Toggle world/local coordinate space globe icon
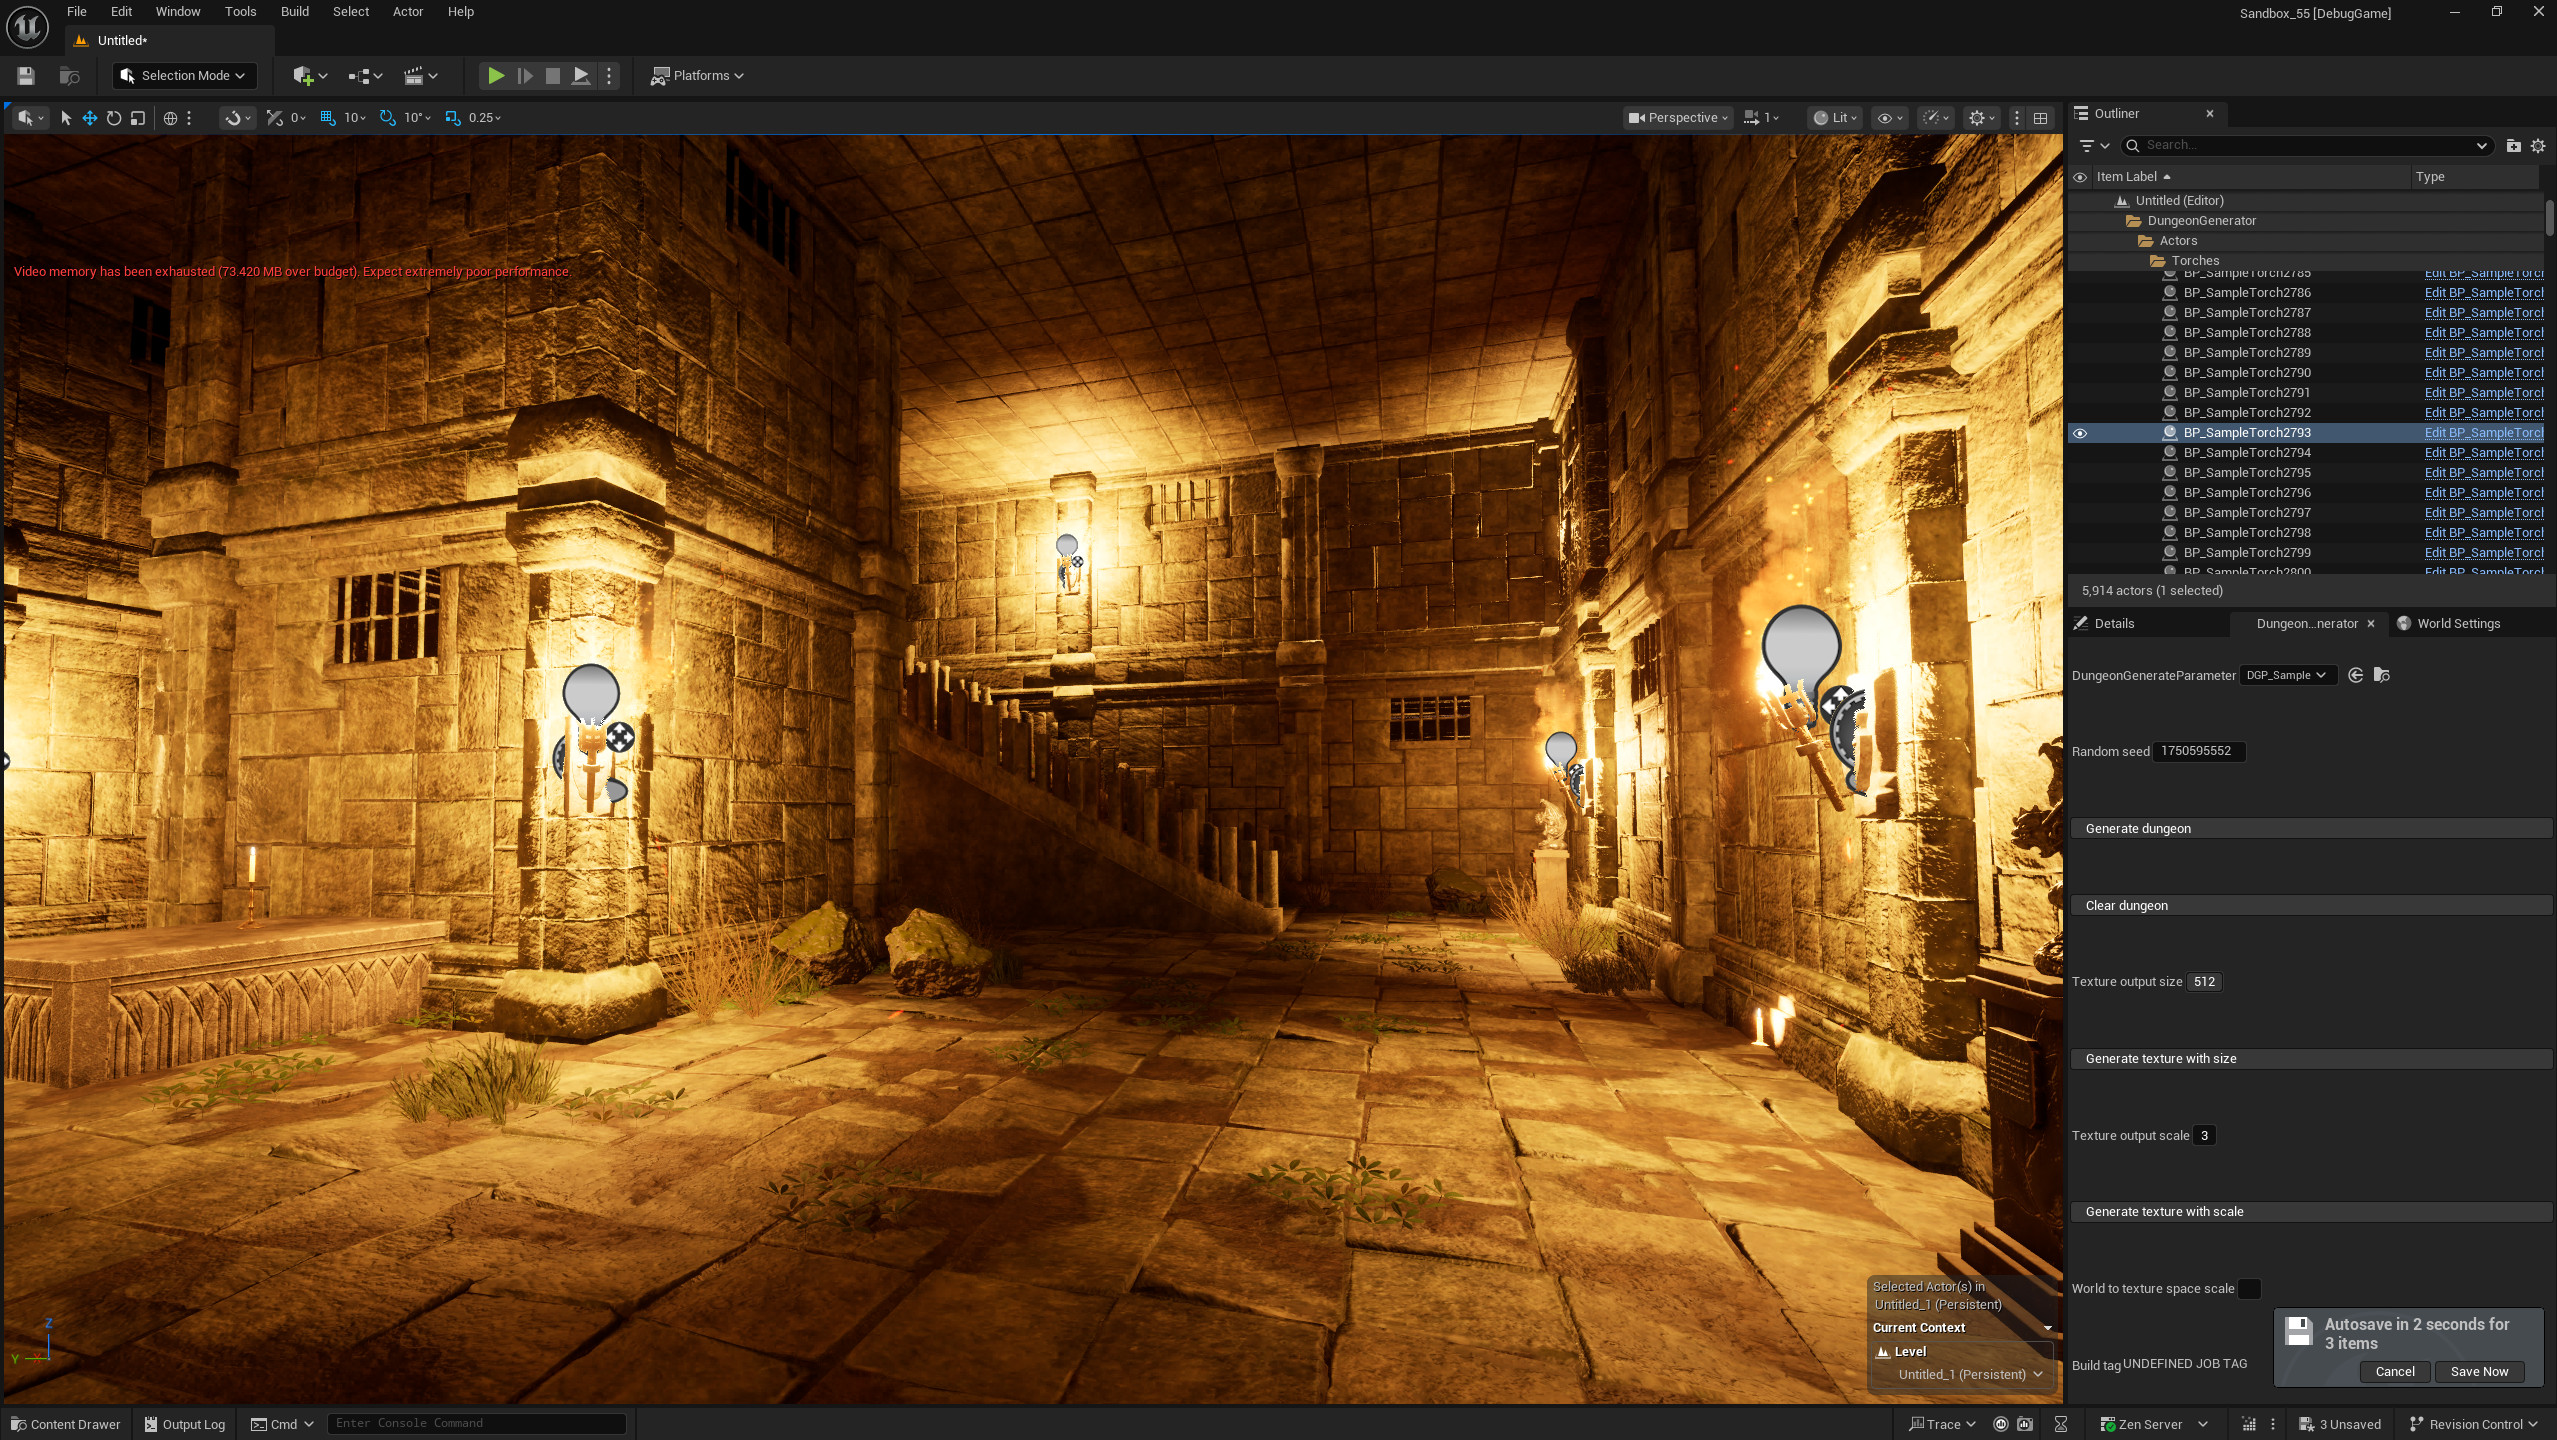 (170, 118)
